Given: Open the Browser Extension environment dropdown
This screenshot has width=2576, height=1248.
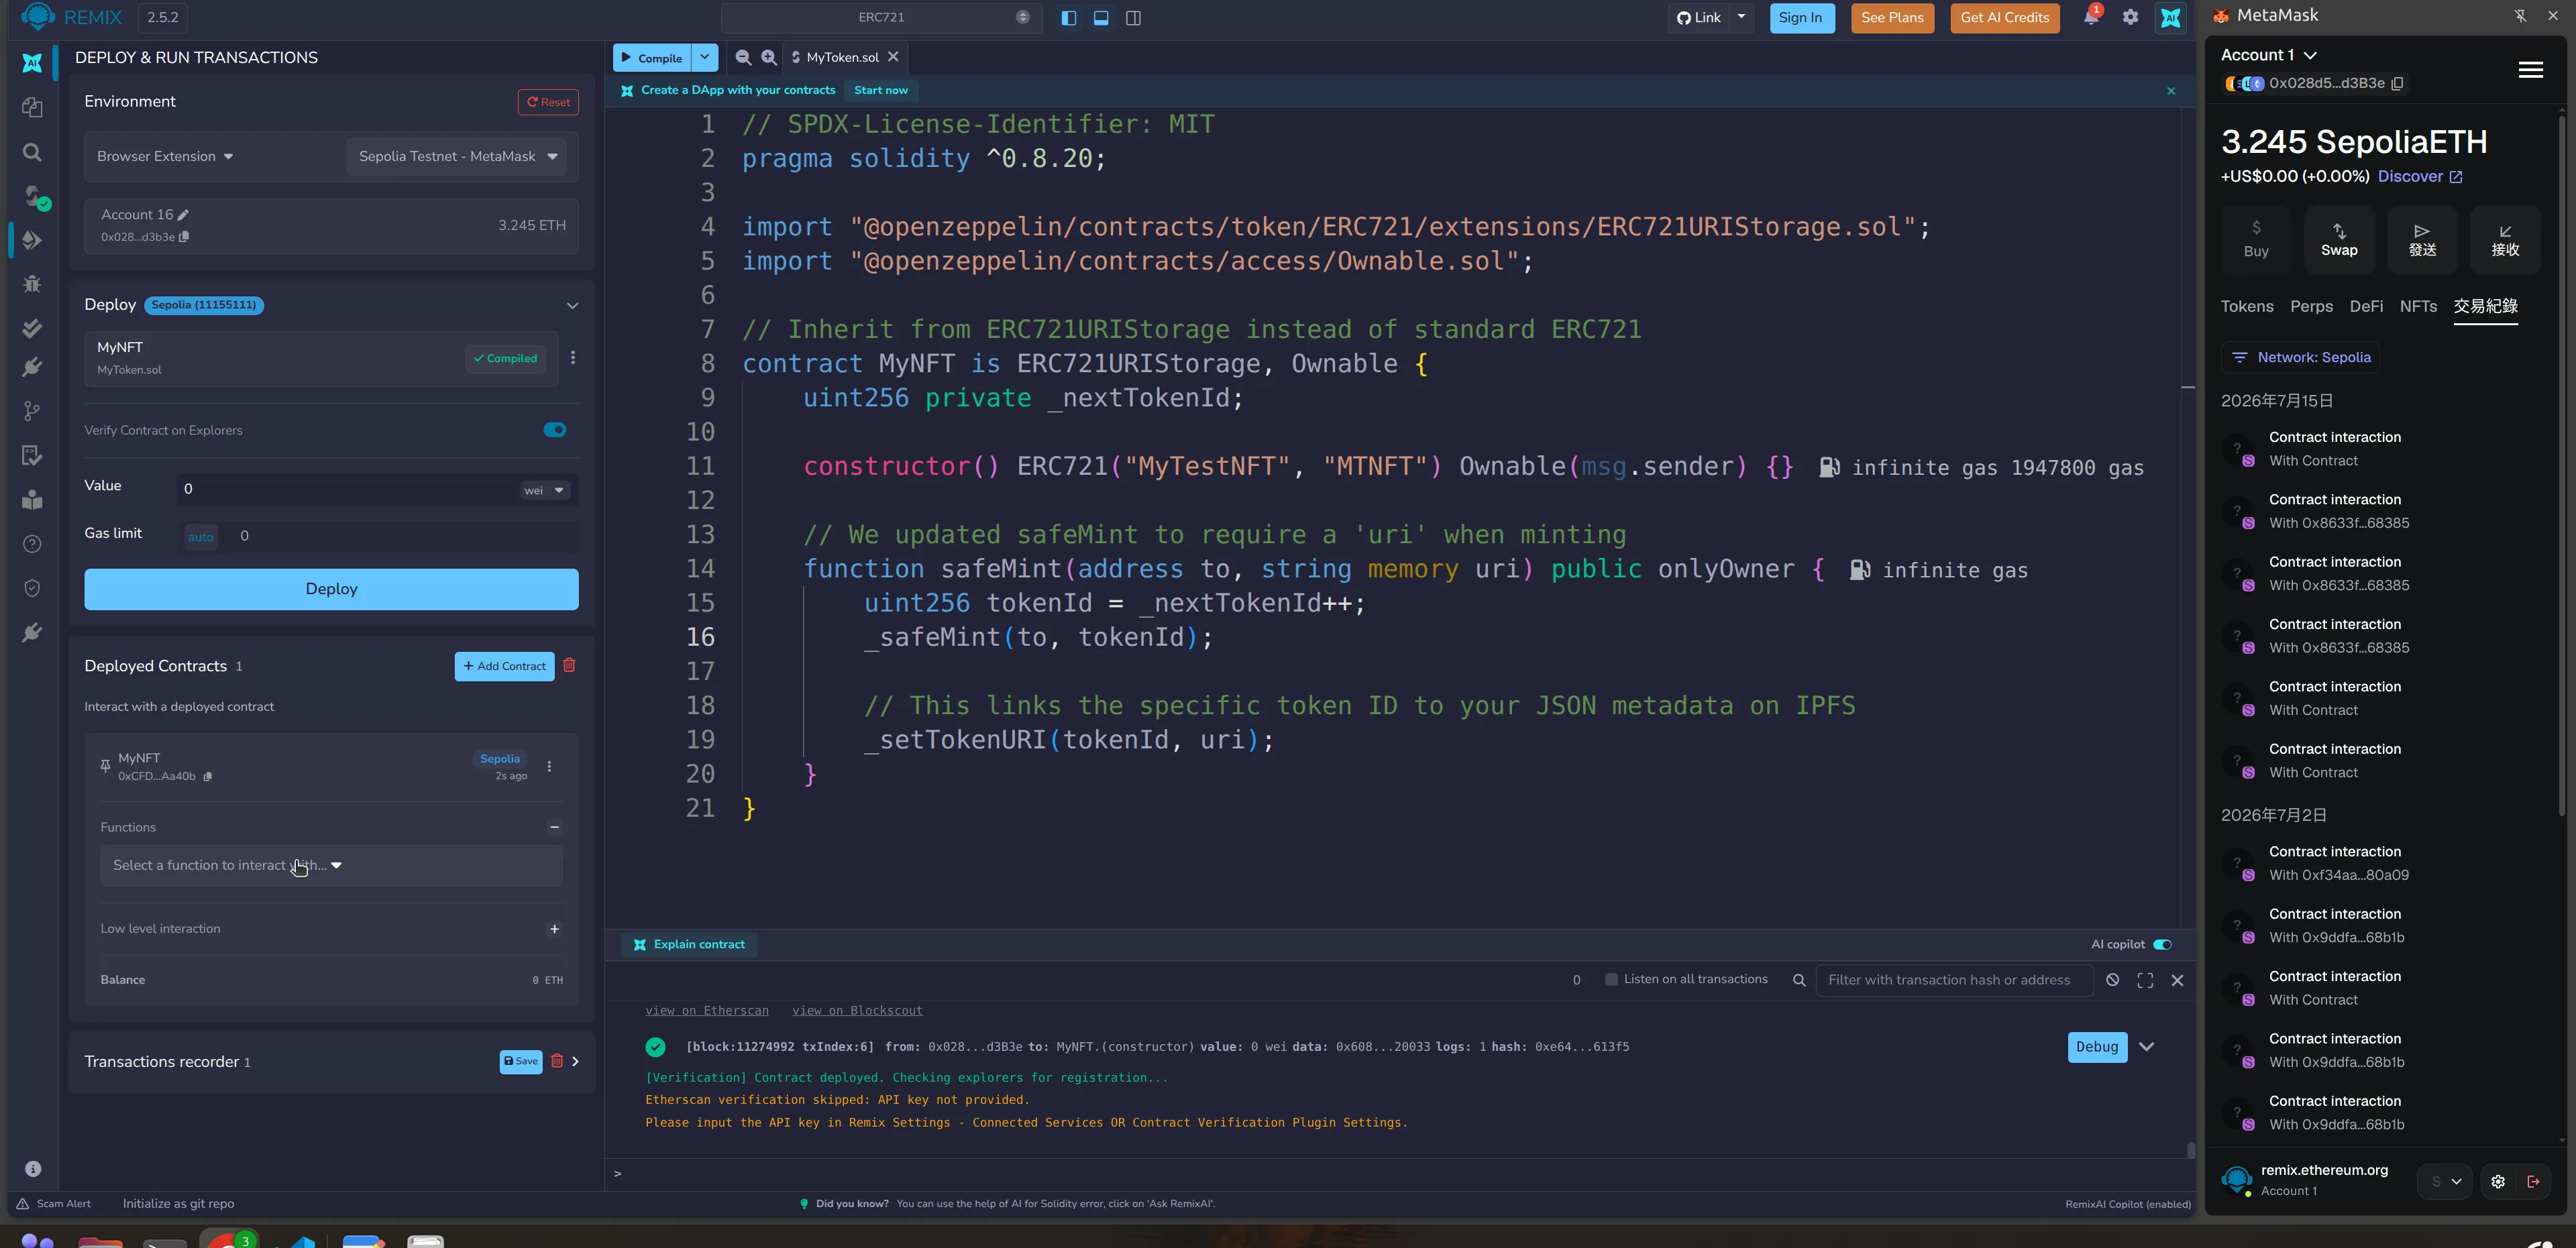Looking at the screenshot, I should pyautogui.click(x=165, y=156).
